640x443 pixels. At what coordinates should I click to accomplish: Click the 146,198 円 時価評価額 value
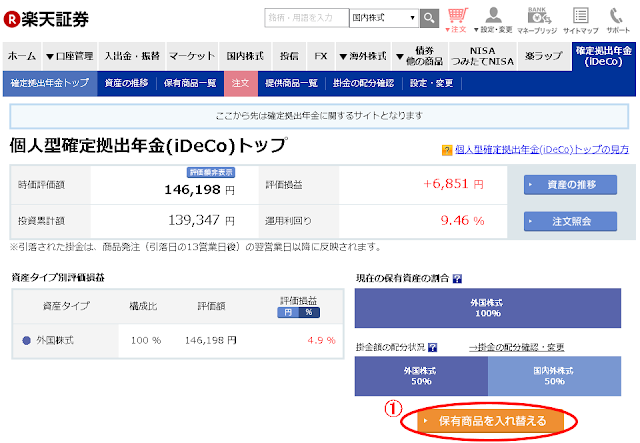[199, 190]
